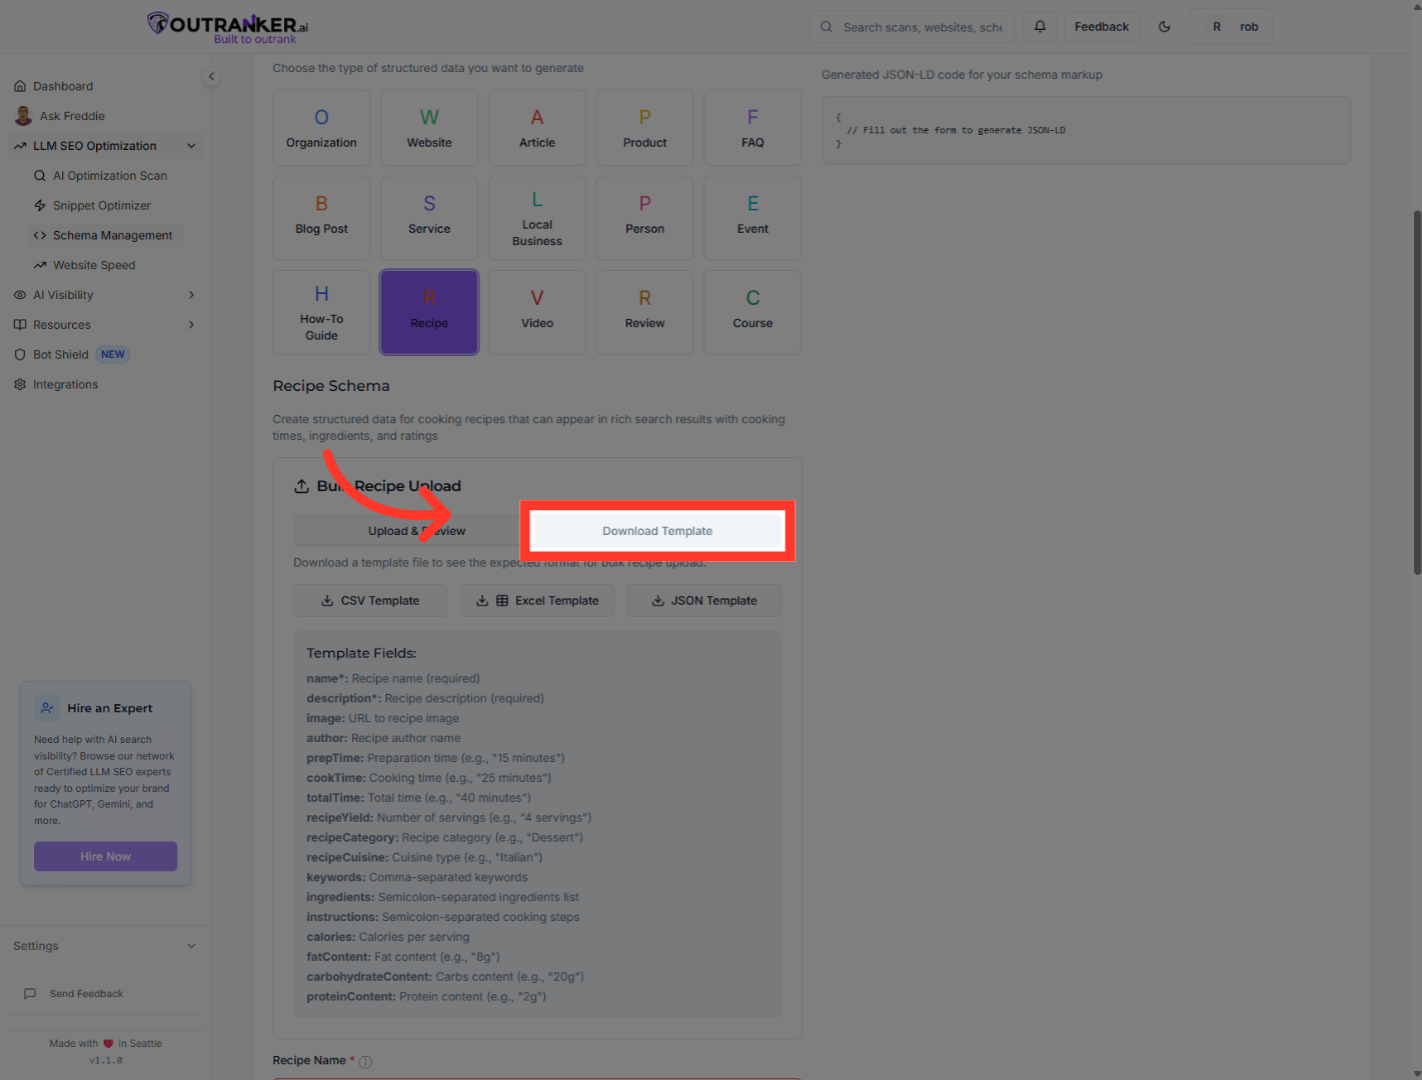
Task: Select the Product schema type
Action: pos(645,128)
